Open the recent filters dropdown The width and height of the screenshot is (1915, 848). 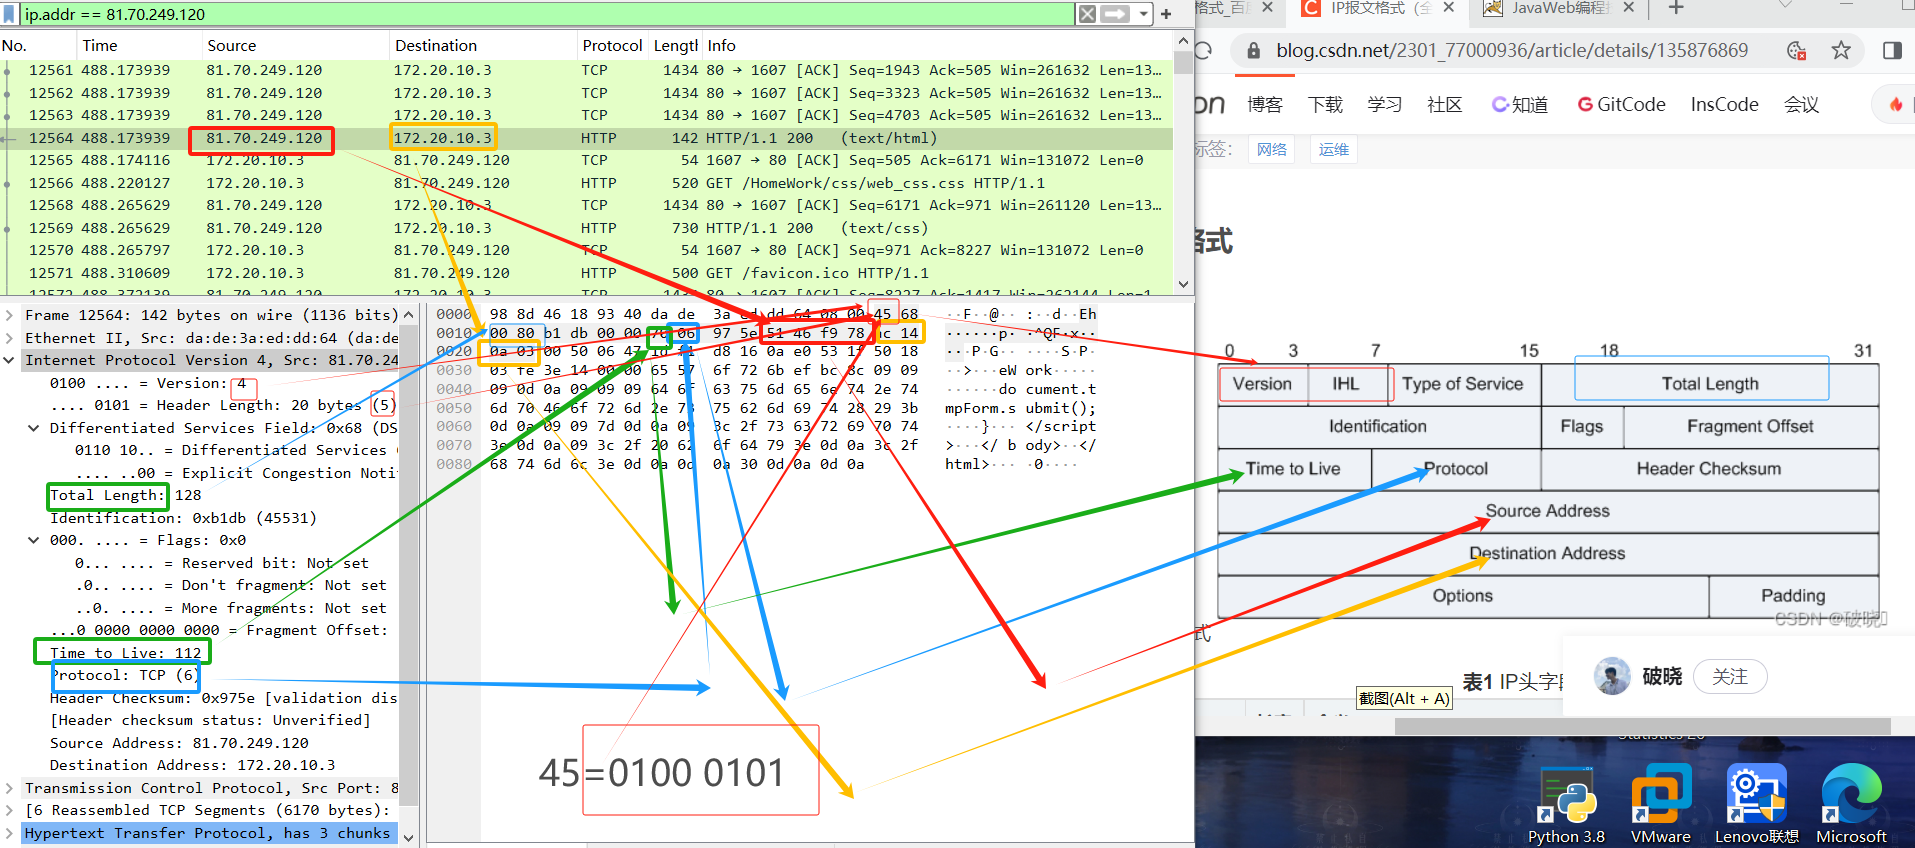[1143, 14]
